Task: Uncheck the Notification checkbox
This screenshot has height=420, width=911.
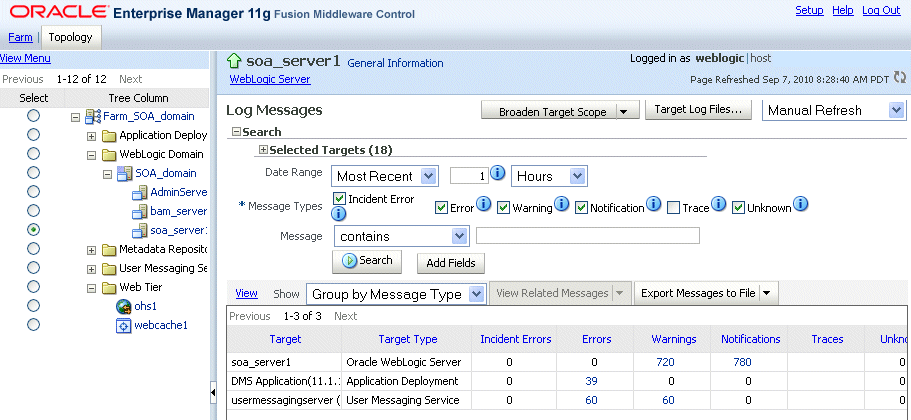Action: pos(581,207)
